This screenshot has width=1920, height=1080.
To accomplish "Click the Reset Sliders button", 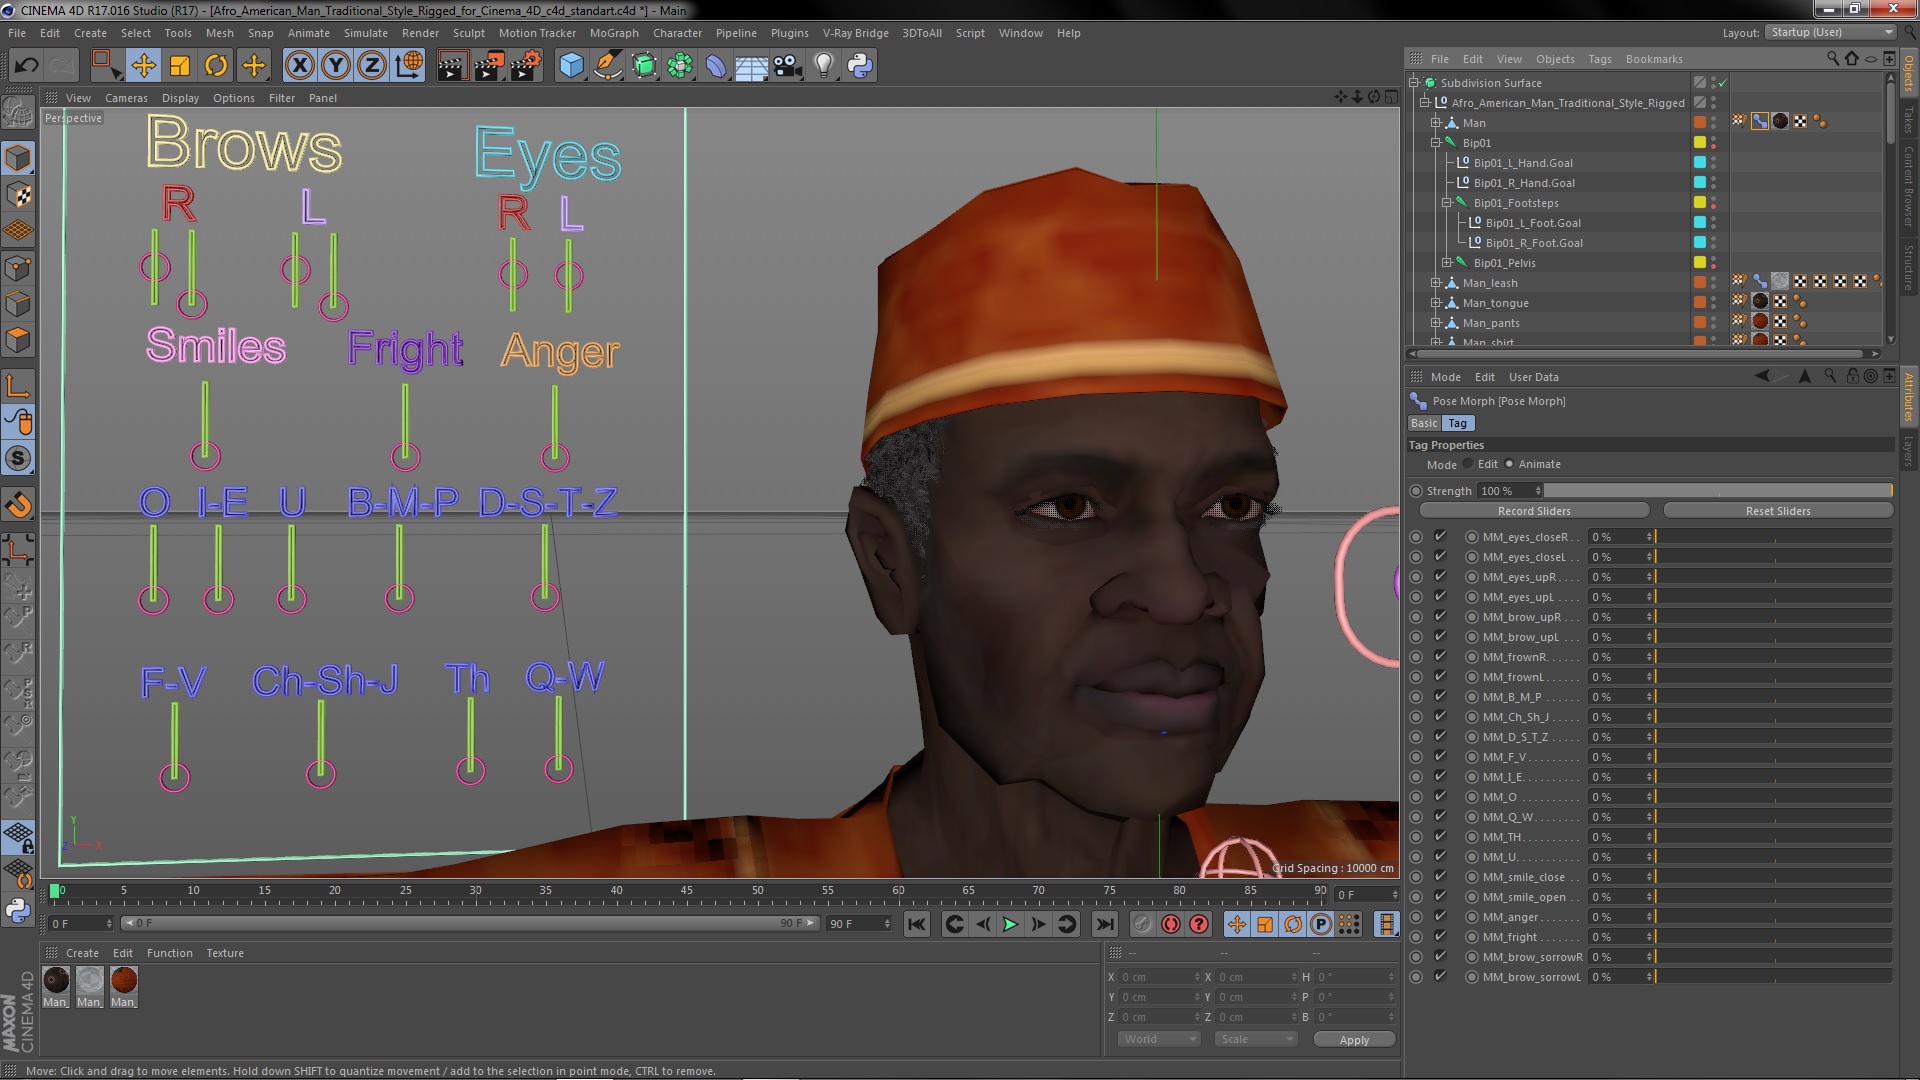I will point(1778,511).
